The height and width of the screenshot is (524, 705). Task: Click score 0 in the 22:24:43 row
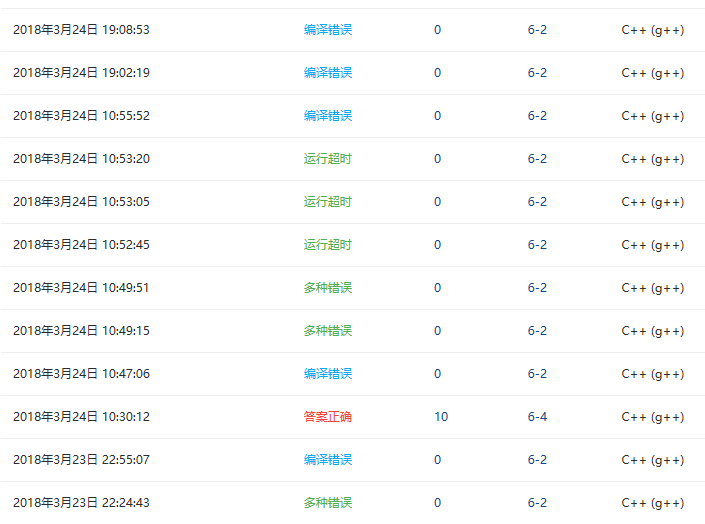pos(437,502)
